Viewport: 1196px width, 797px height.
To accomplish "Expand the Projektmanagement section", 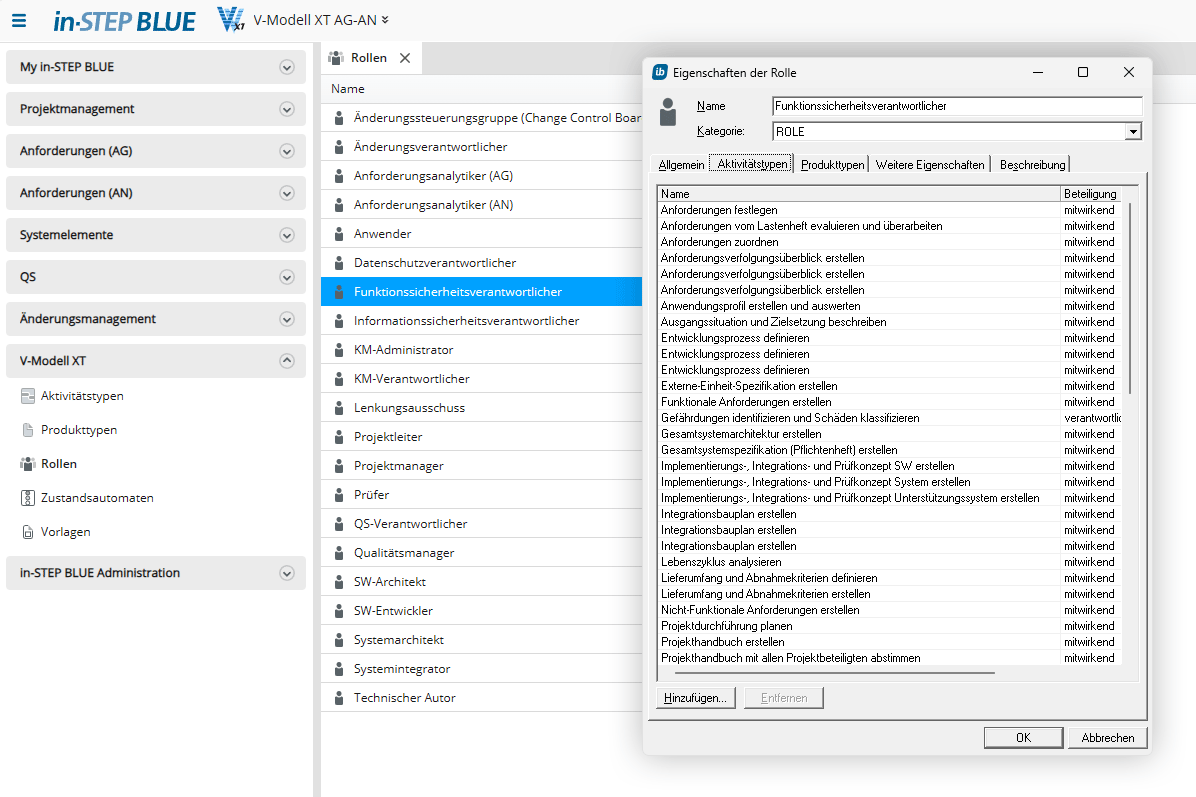I will click(287, 109).
